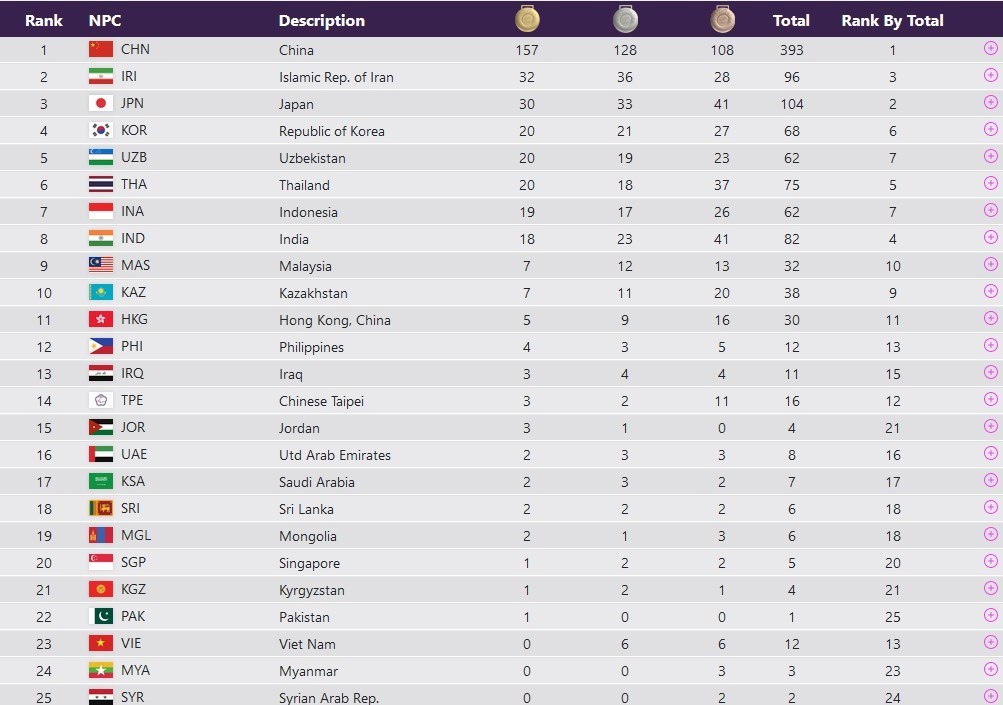
Task: Sort by the Total column header
Action: 791,20
